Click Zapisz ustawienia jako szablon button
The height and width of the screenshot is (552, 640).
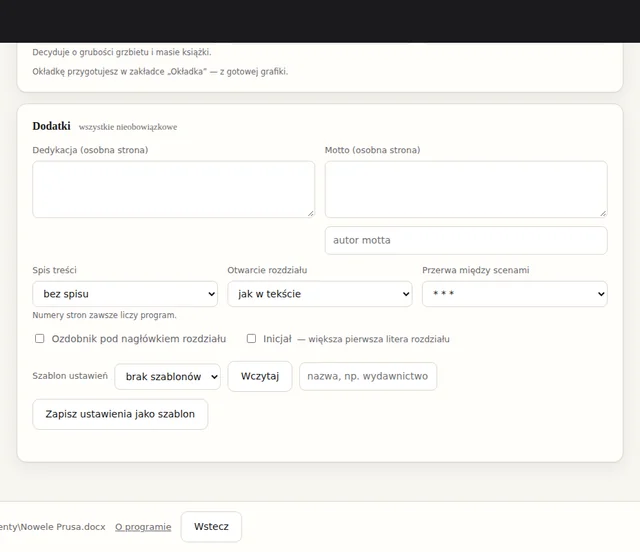pyautogui.click(x=120, y=414)
